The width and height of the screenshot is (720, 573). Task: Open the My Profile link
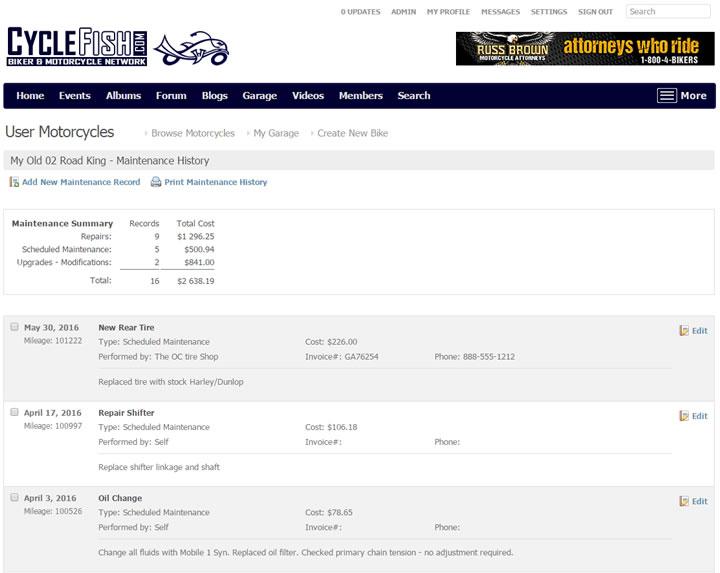[x=448, y=12]
